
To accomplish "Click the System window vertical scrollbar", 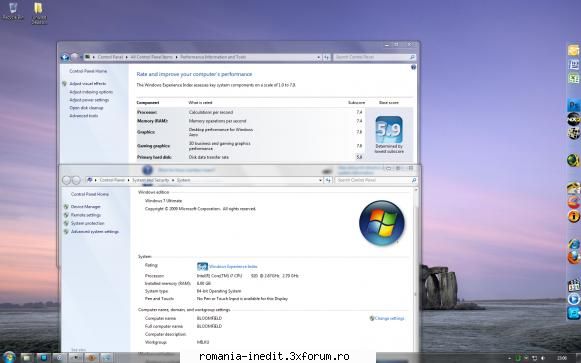I will point(415,270).
